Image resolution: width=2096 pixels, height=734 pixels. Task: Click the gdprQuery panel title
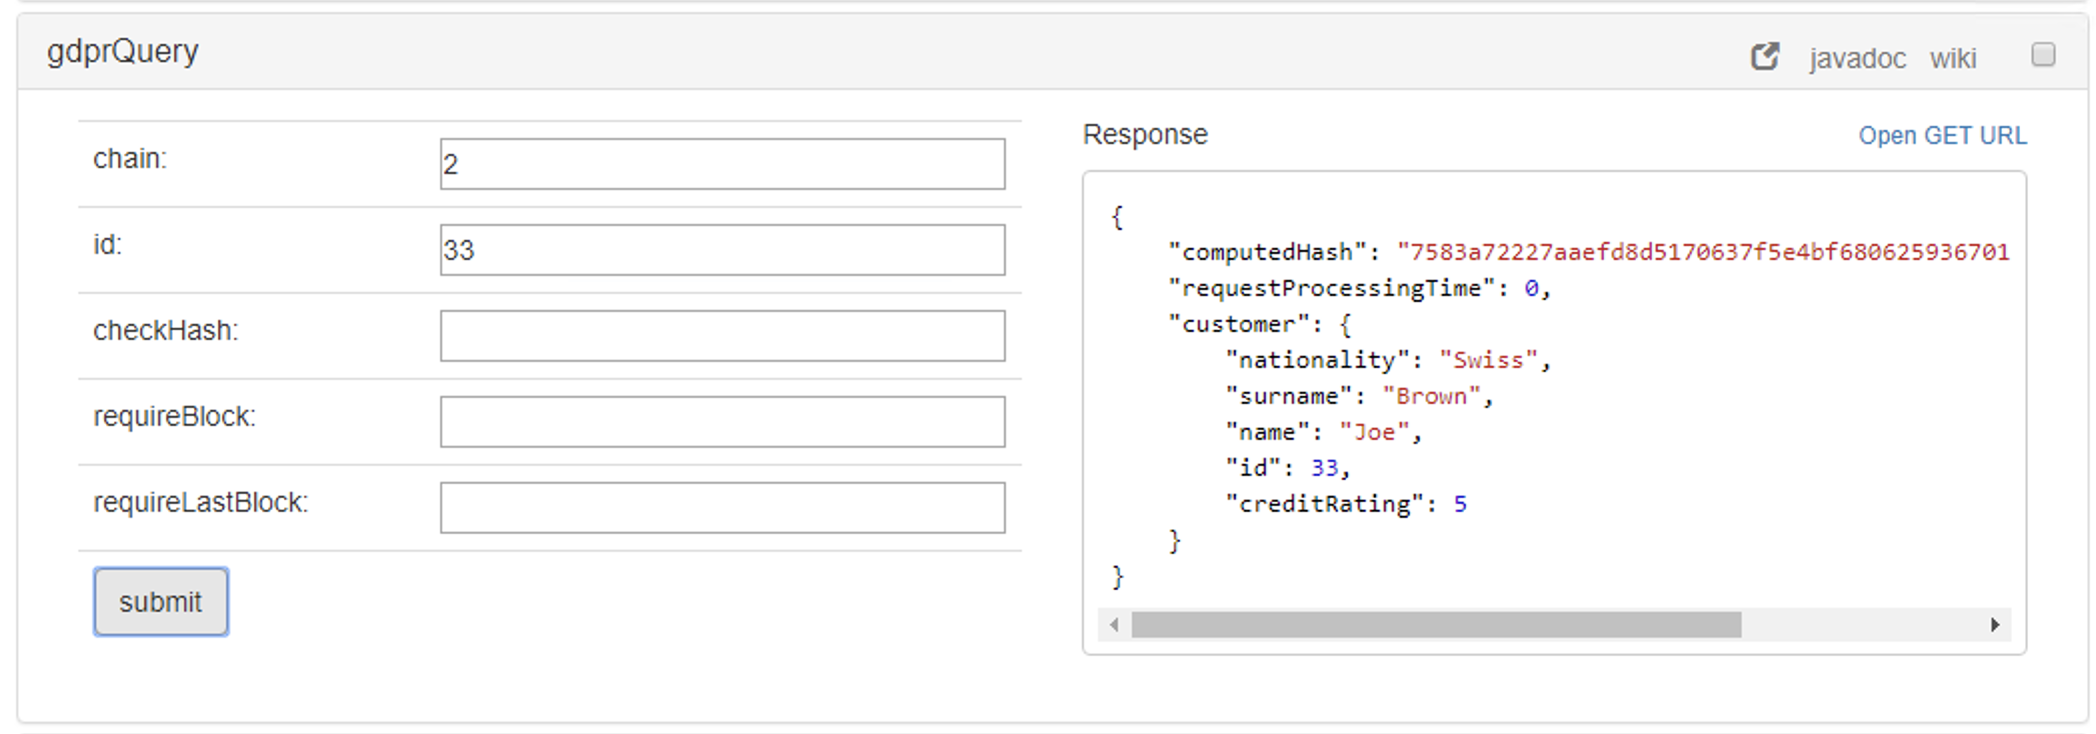coord(123,51)
